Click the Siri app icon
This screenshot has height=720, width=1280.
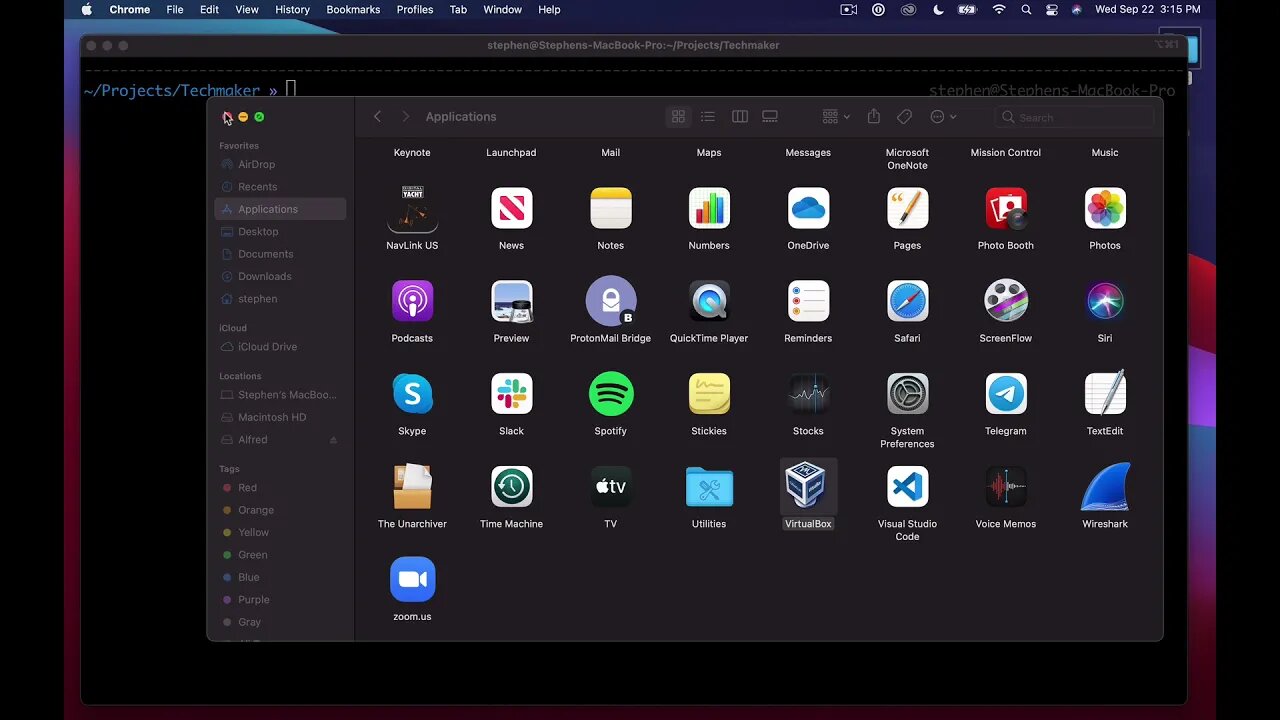(x=1105, y=301)
